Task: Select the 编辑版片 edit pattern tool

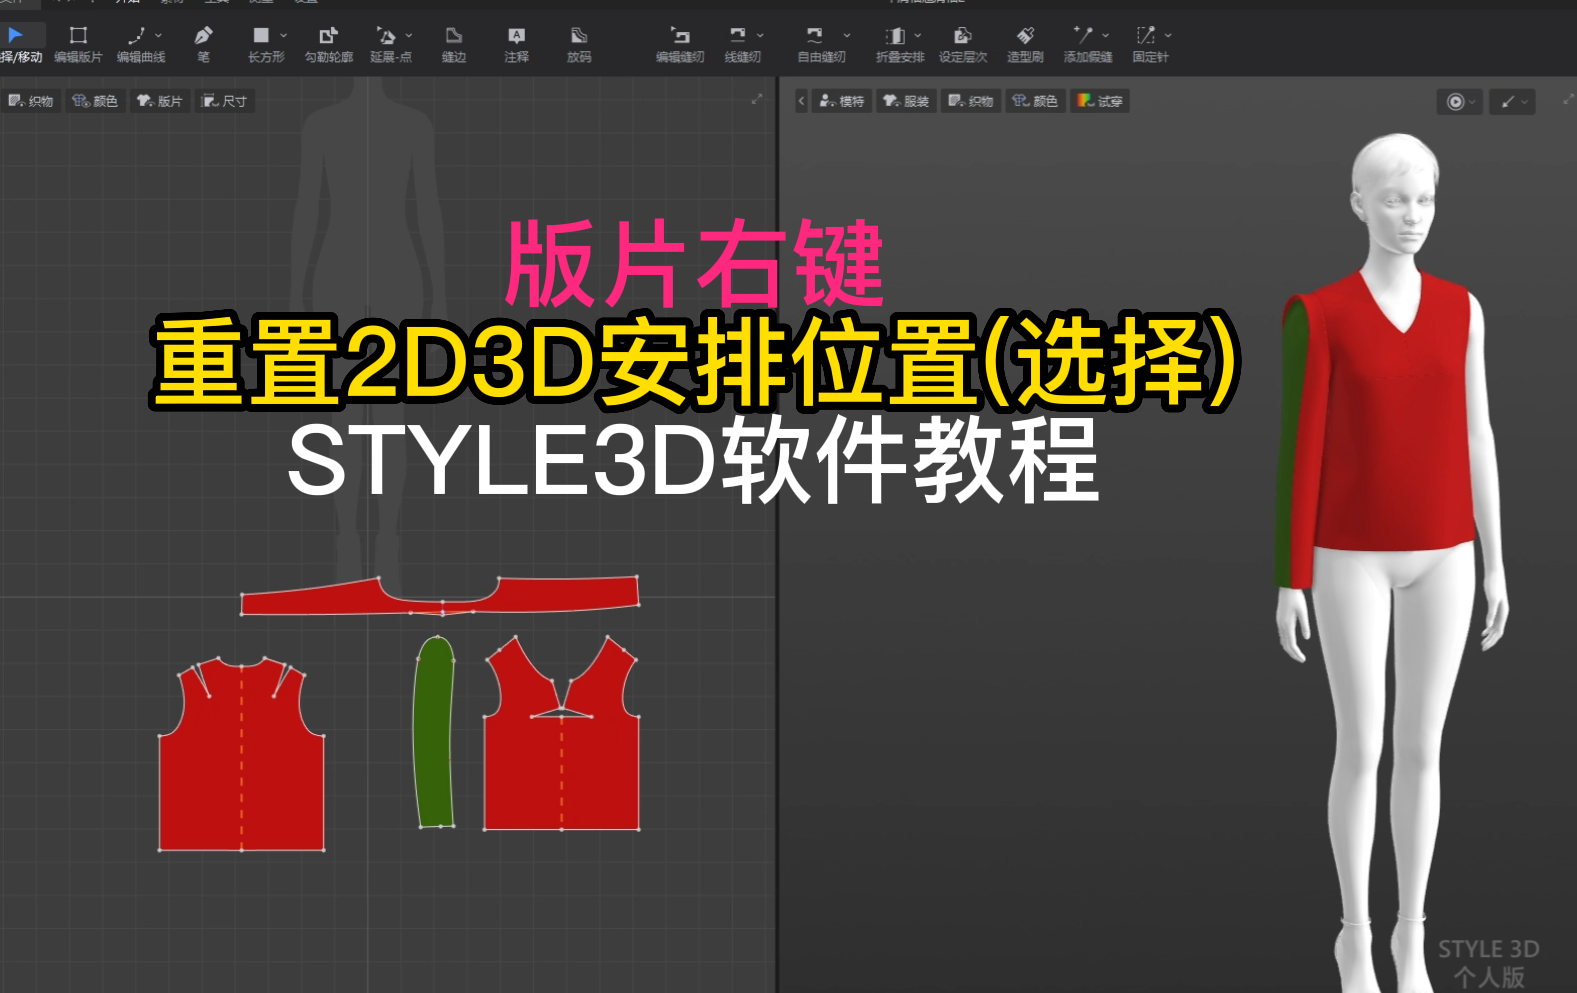Action: pos(78,45)
